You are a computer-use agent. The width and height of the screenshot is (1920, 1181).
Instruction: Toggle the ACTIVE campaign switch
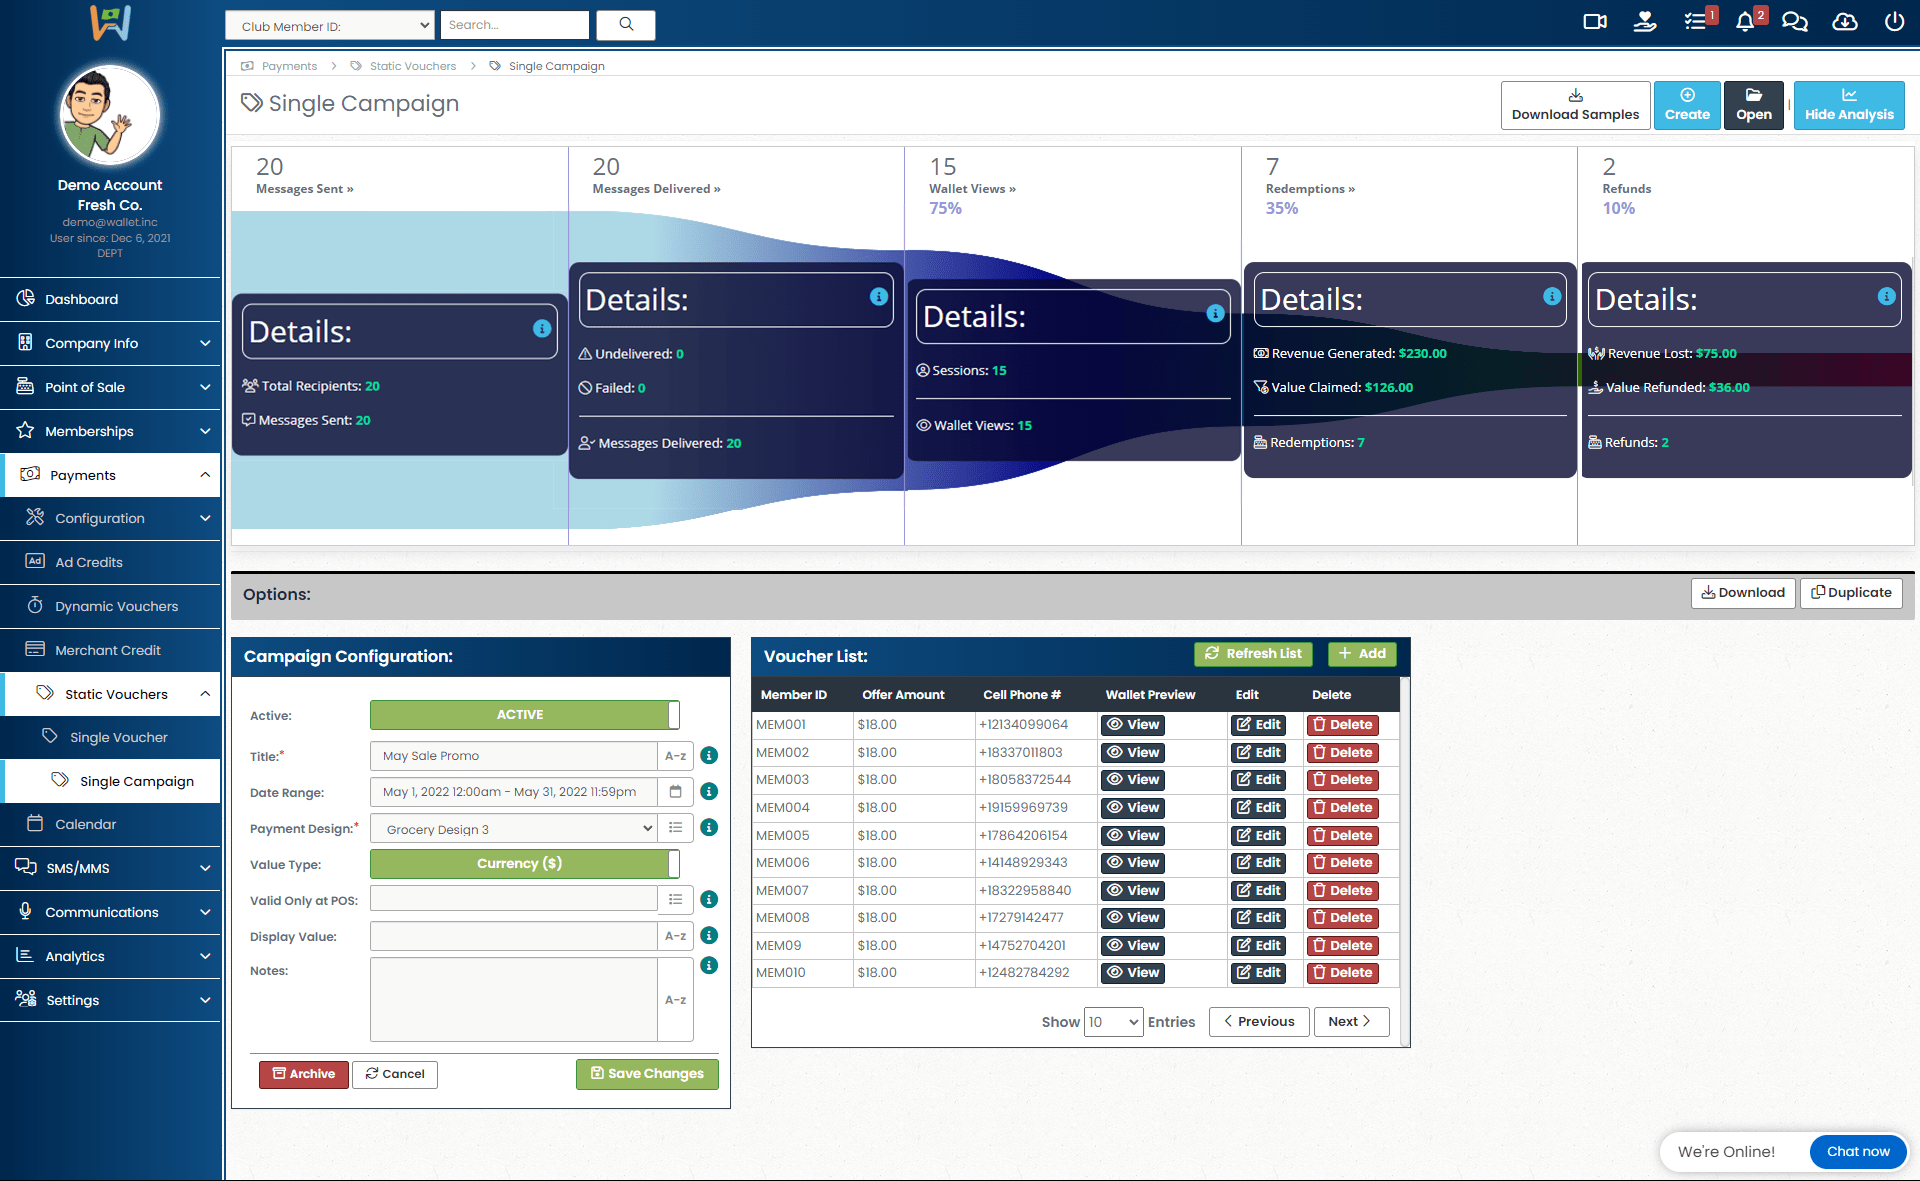point(524,715)
